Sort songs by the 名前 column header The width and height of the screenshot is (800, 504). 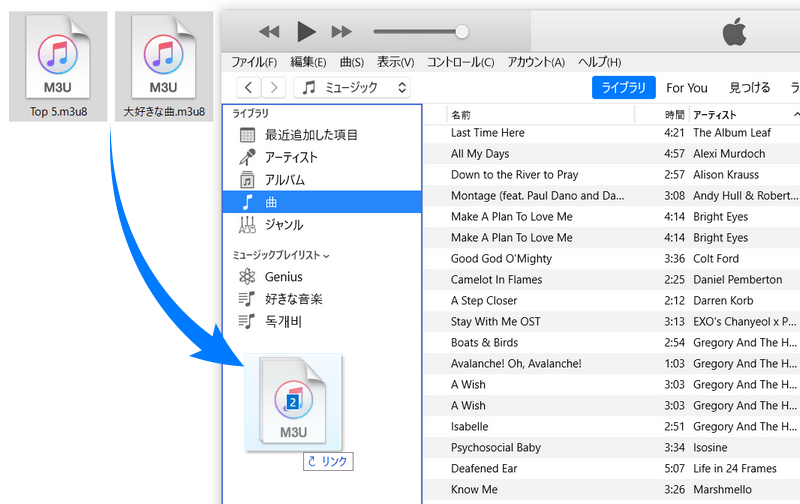461,115
